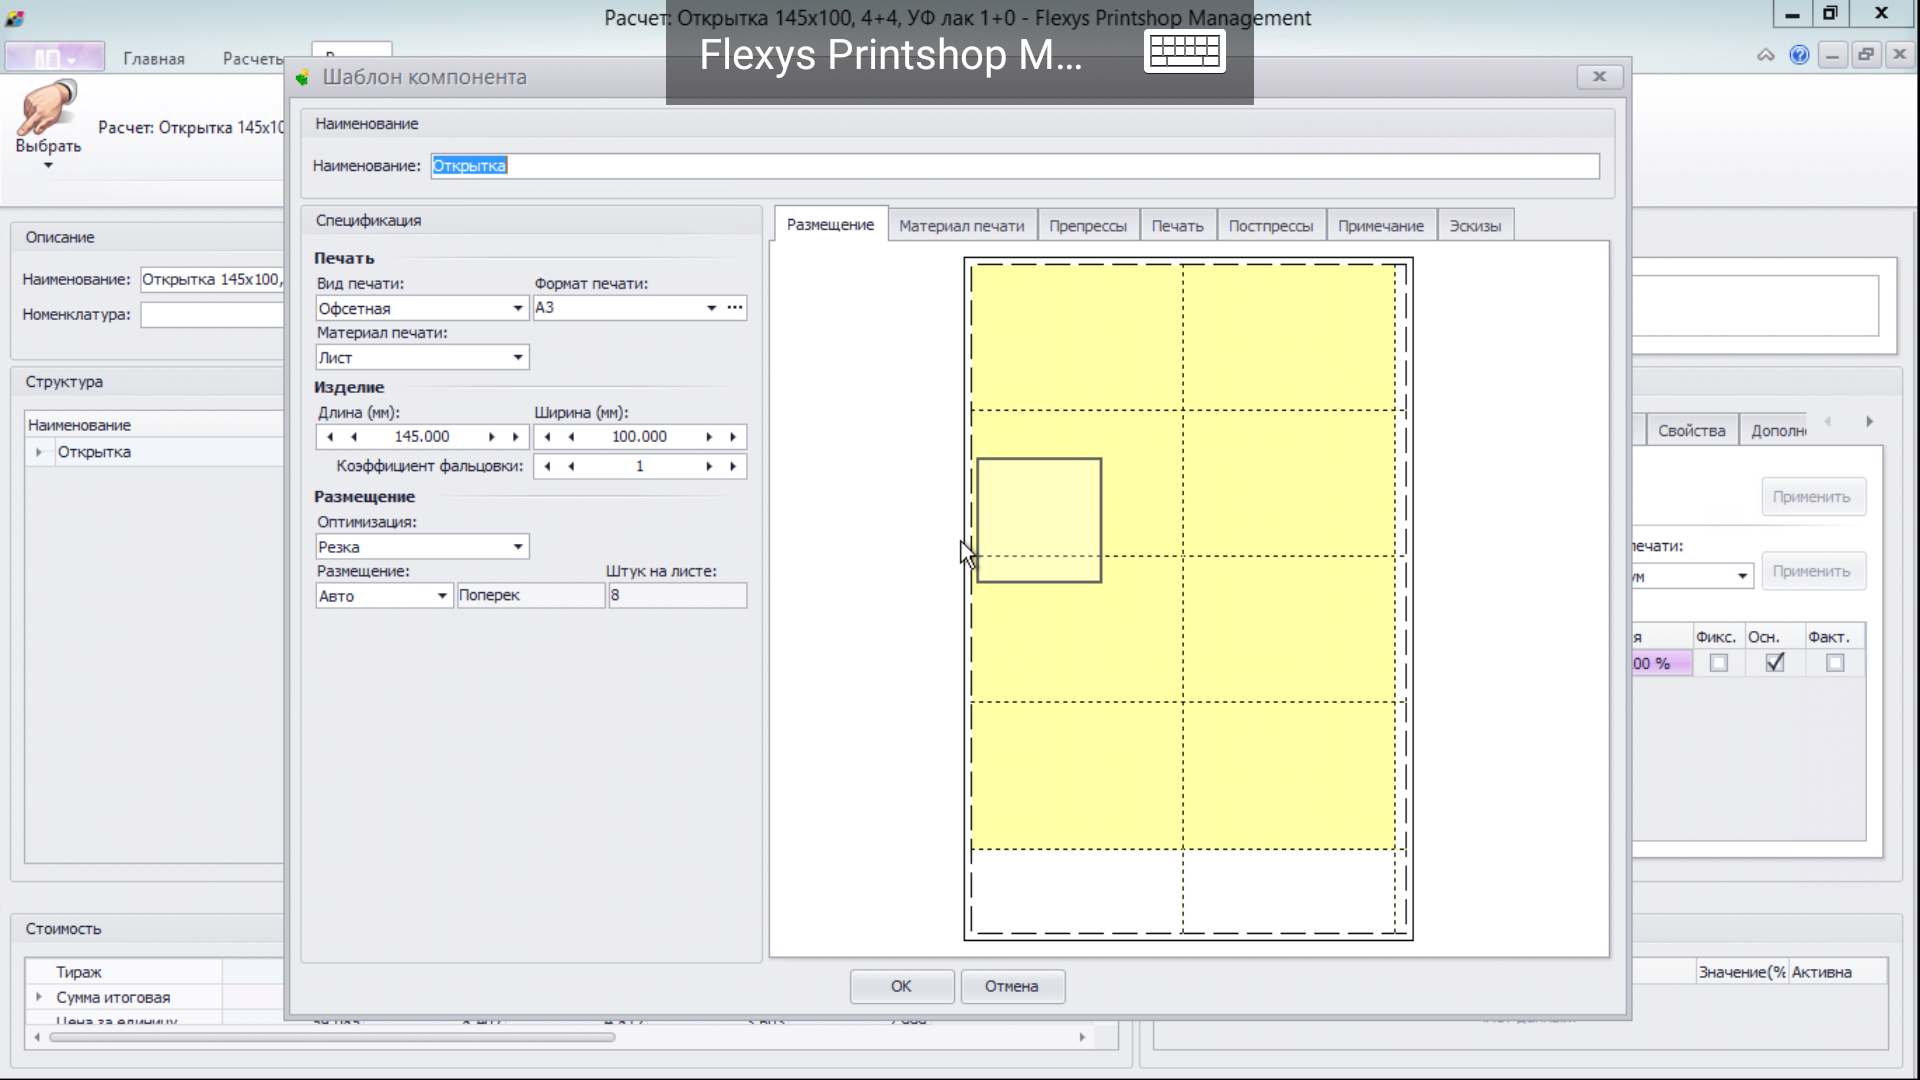The image size is (1920, 1080).
Task: Decrease Длина value with inner left arrow
Action: pos(354,437)
